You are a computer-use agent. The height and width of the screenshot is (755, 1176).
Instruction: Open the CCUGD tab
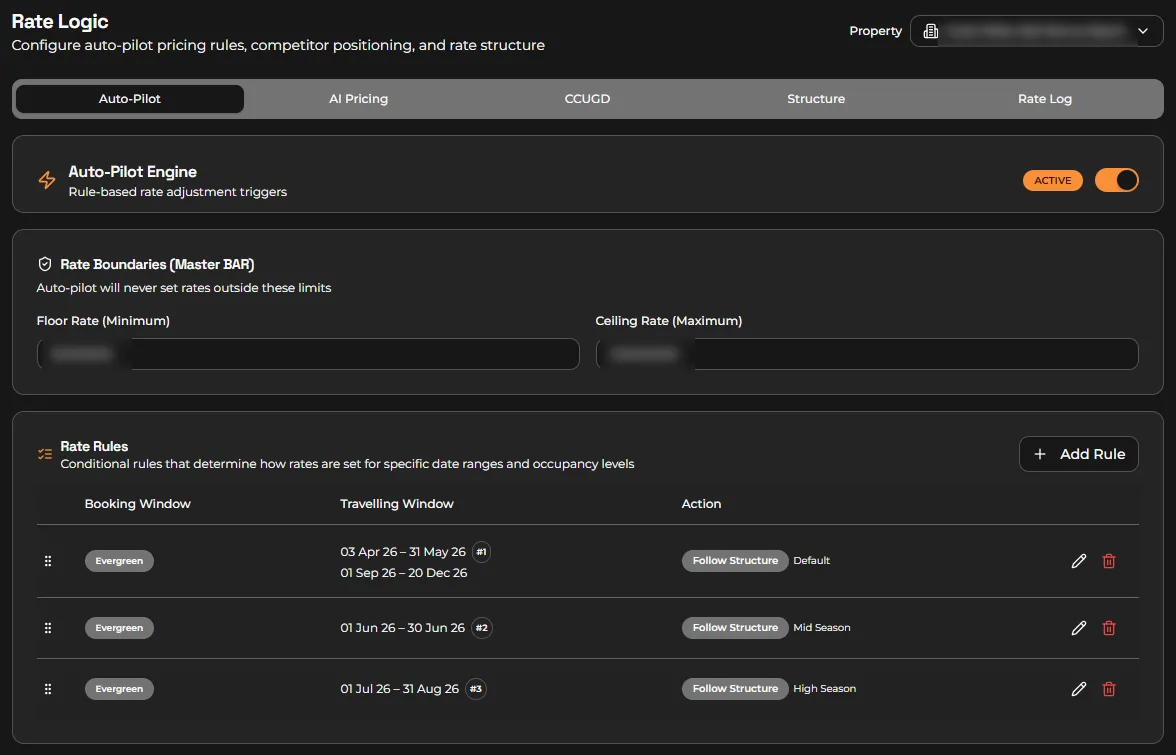587,99
